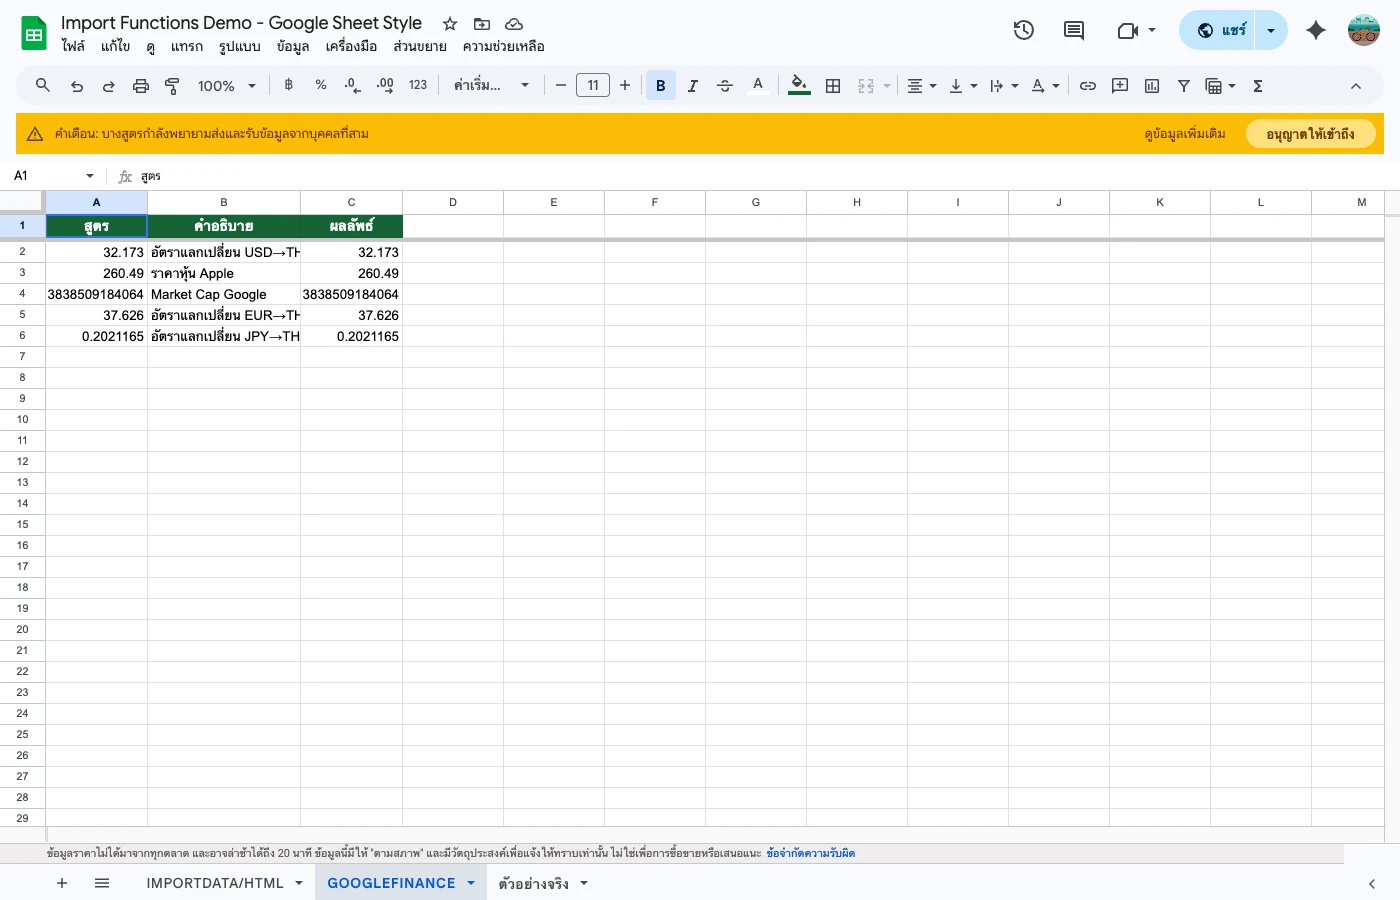Open version history
The height and width of the screenshot is (900, 1400).
(1024, 30)
